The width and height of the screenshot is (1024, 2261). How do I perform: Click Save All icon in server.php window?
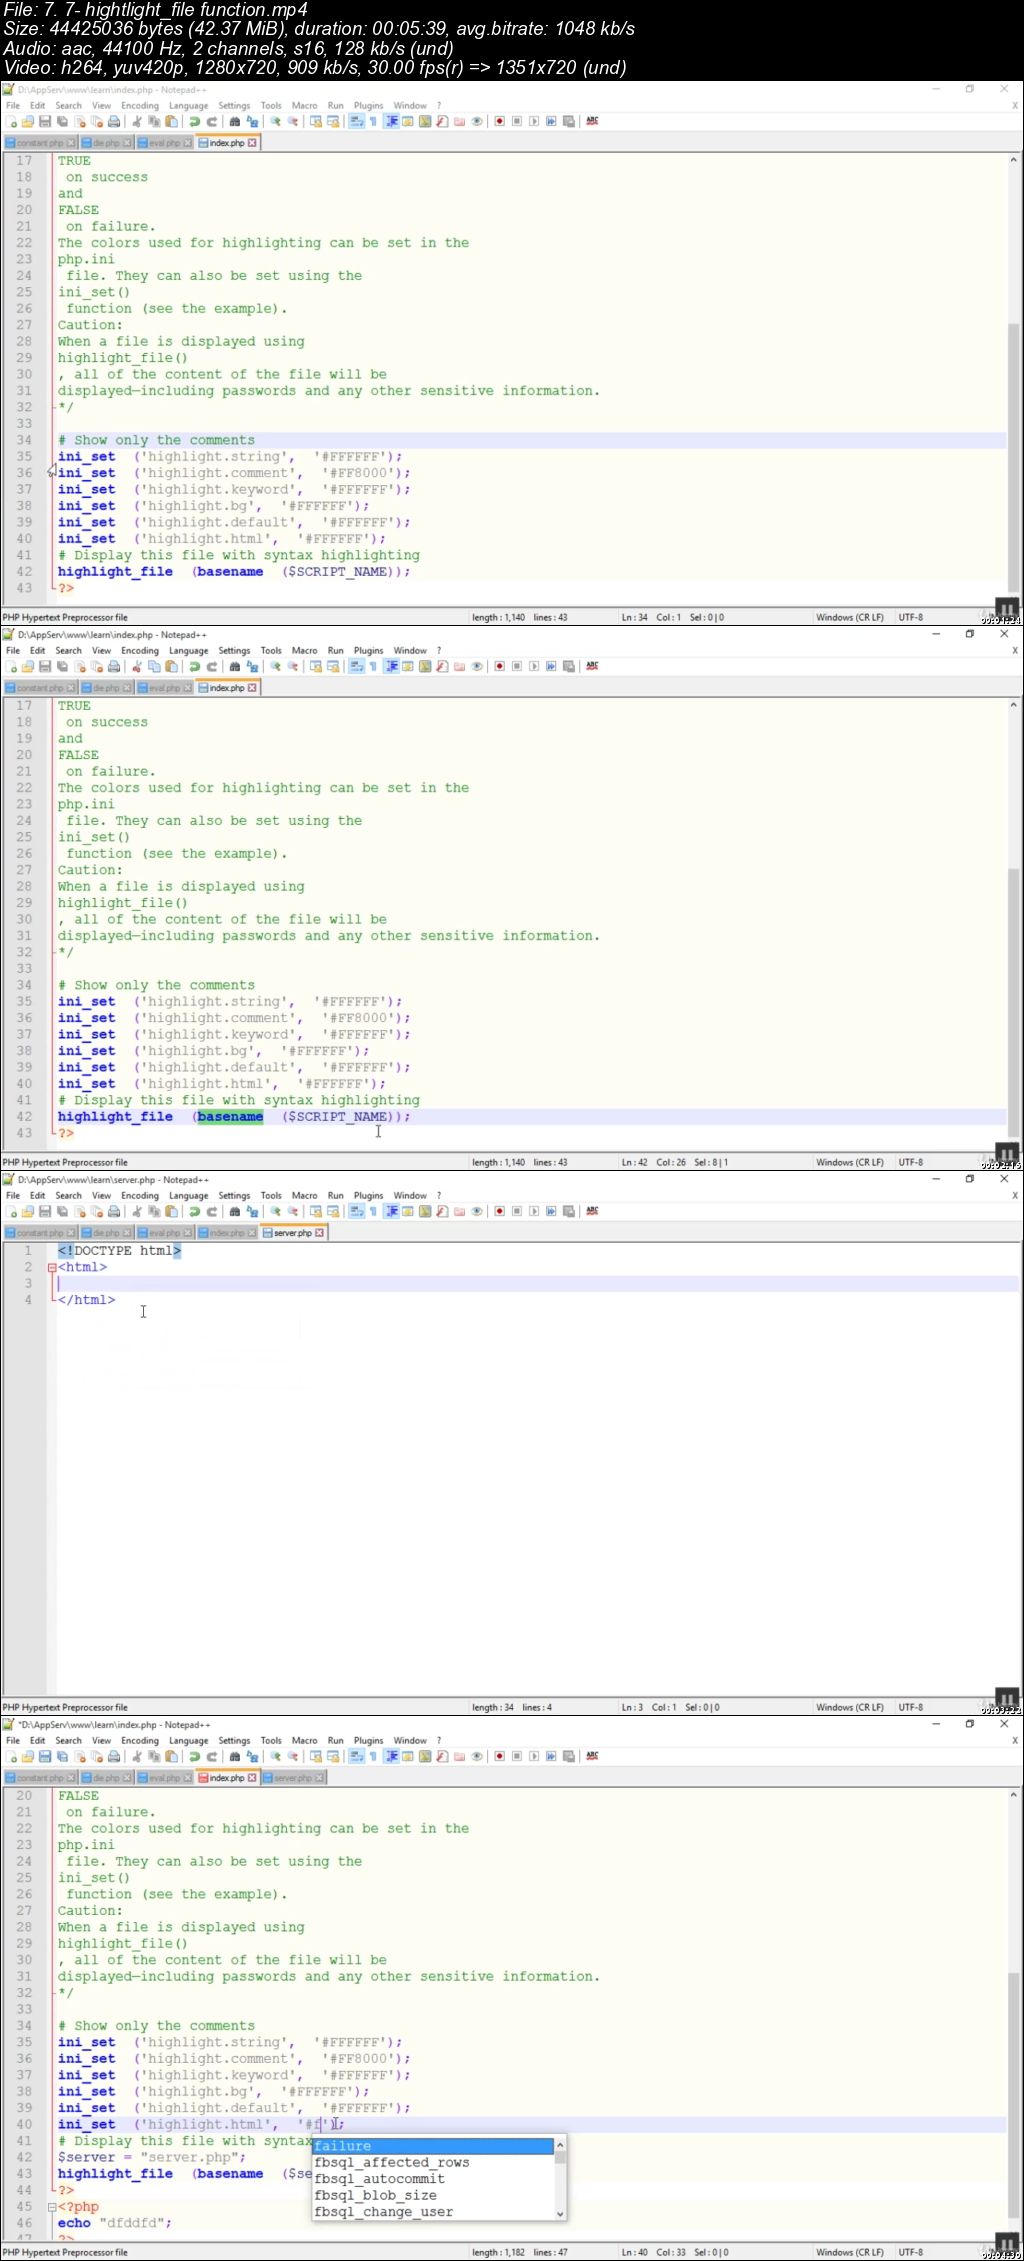point(61,1211)
